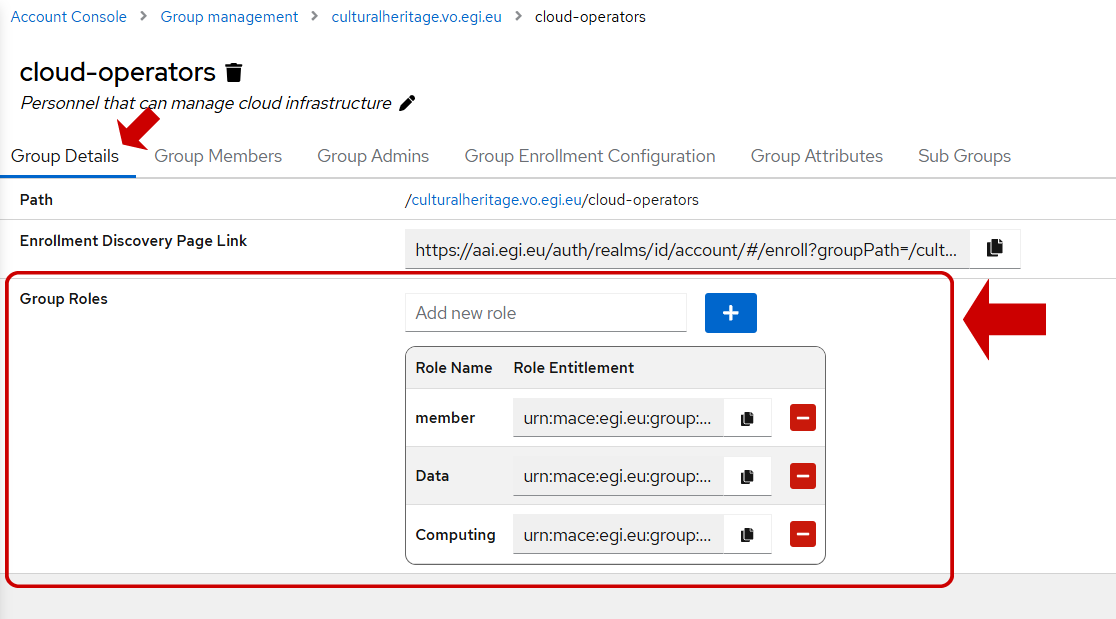
Task: Click the 'Role Entitlement' column header
Action: (574, 368)
